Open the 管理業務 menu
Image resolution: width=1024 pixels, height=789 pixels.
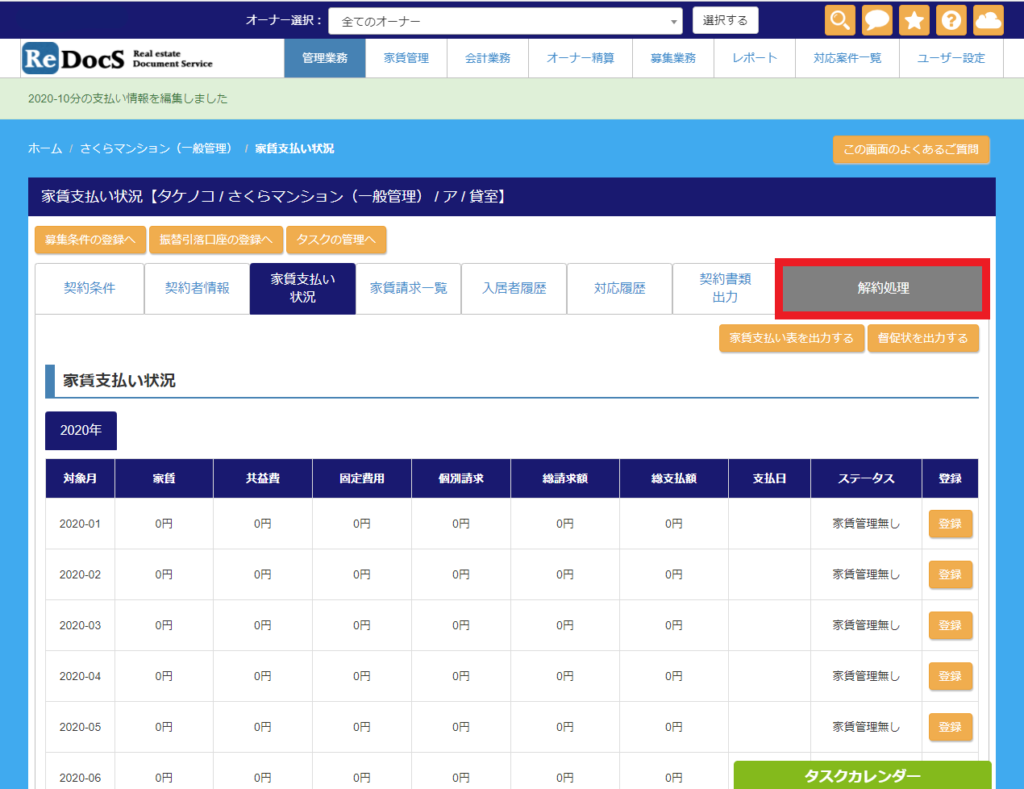(325, 58)
